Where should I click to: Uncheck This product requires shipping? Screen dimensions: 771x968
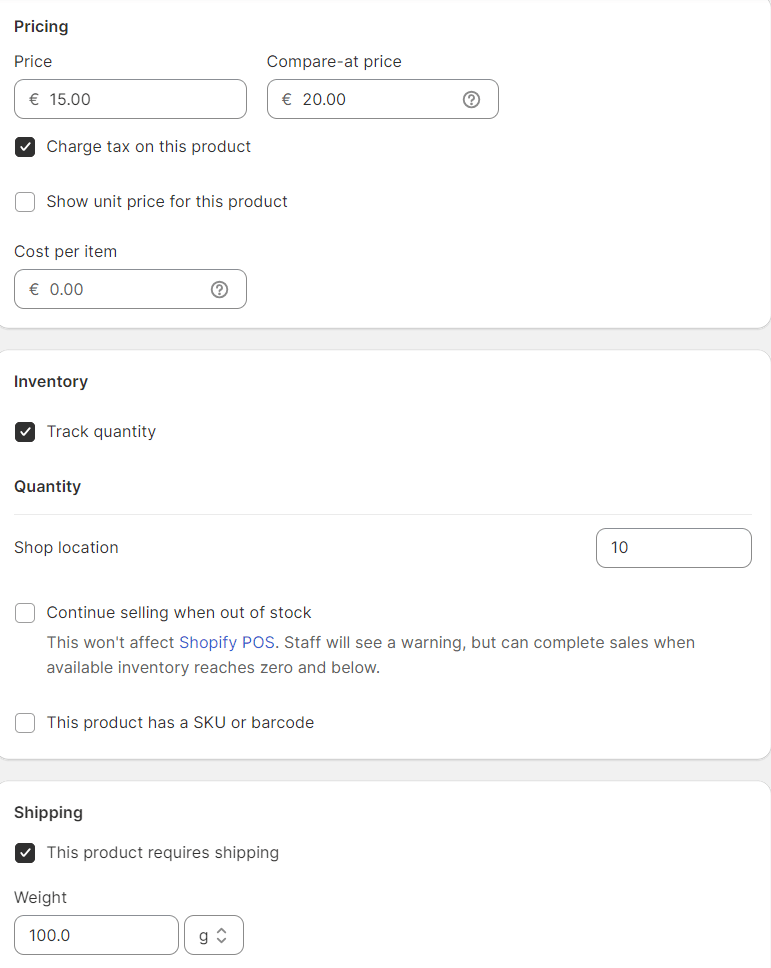25,853
